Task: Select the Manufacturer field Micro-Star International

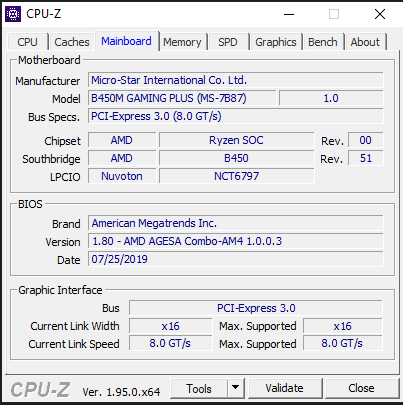Action: 236,80
